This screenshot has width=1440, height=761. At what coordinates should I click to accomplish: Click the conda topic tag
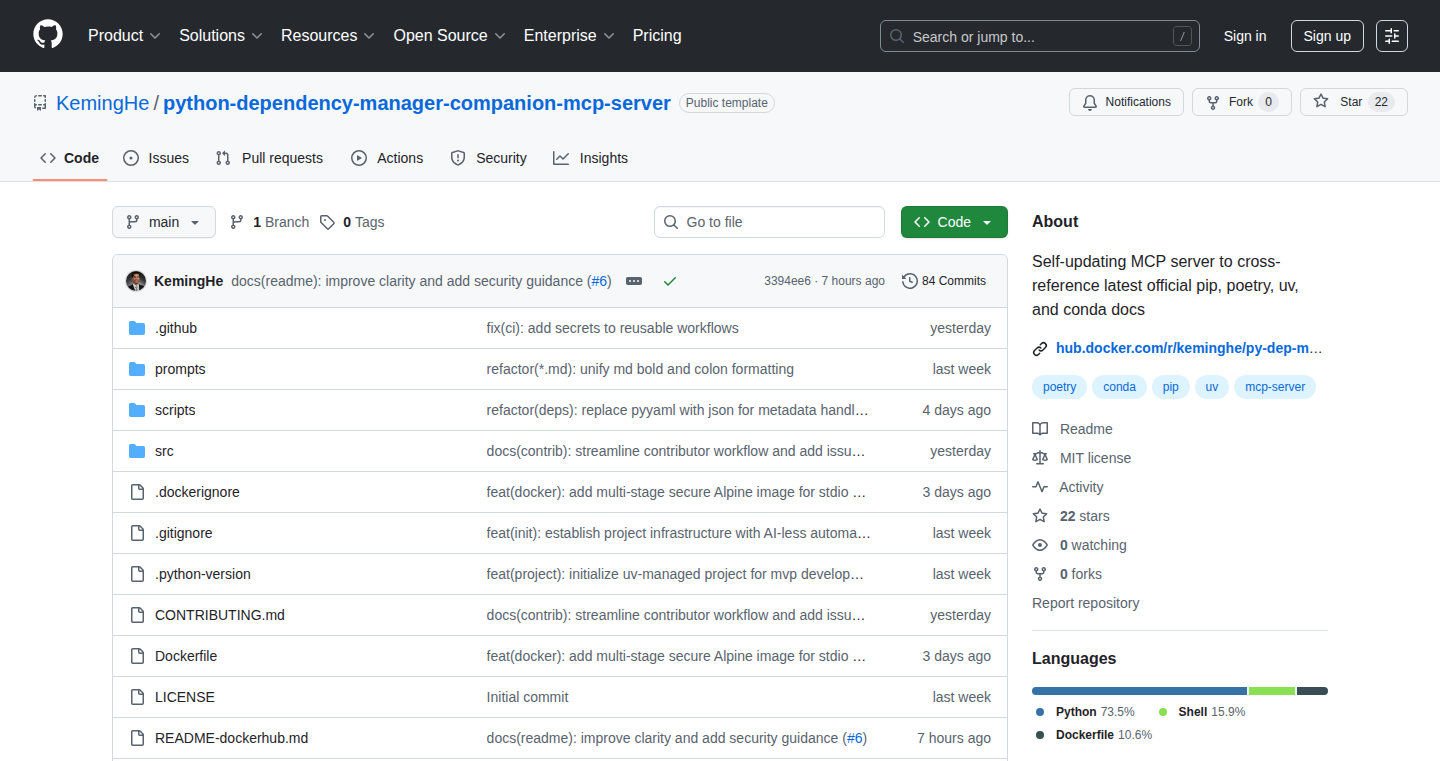1120,387
